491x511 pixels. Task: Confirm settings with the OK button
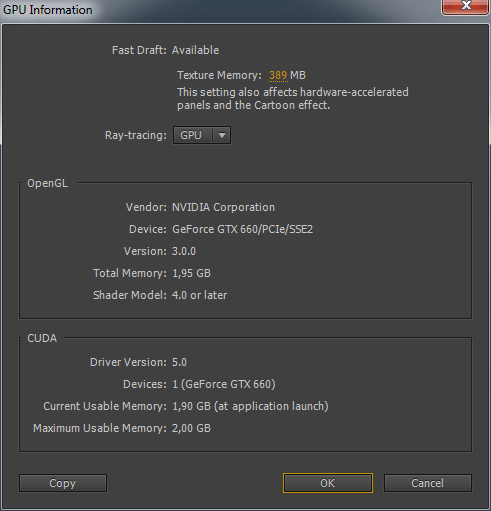(328, 483)
